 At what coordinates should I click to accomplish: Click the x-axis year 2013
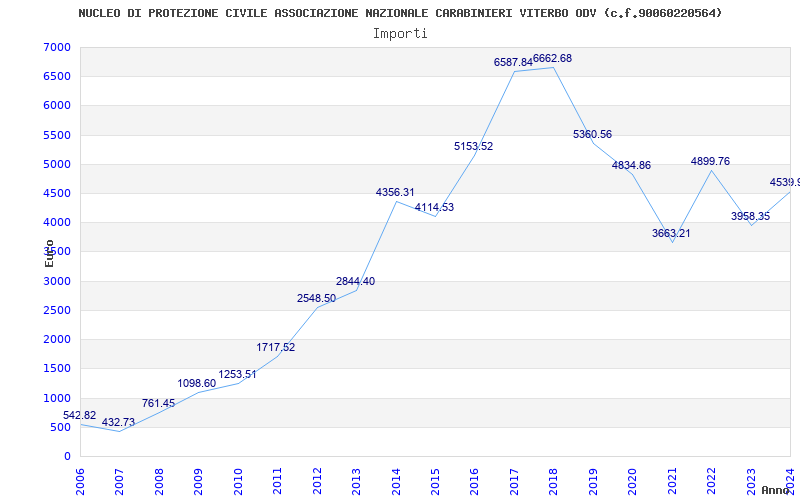point(356,482)
